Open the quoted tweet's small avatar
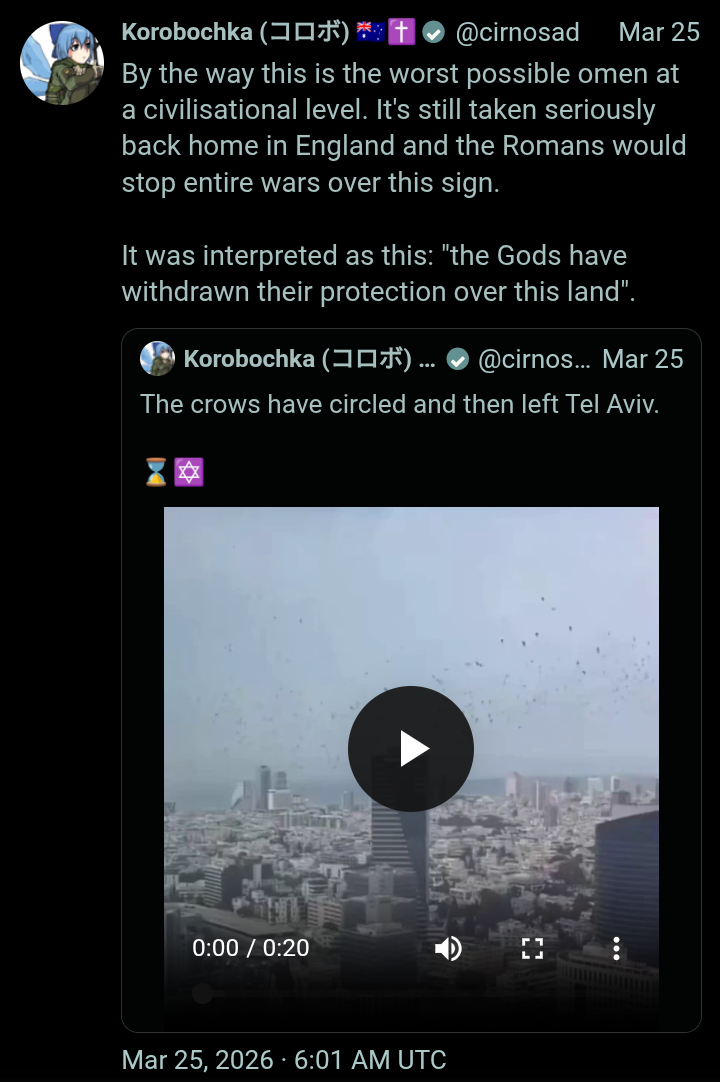The width and height of the screenshot is (720, 1082). click(157, 359)
